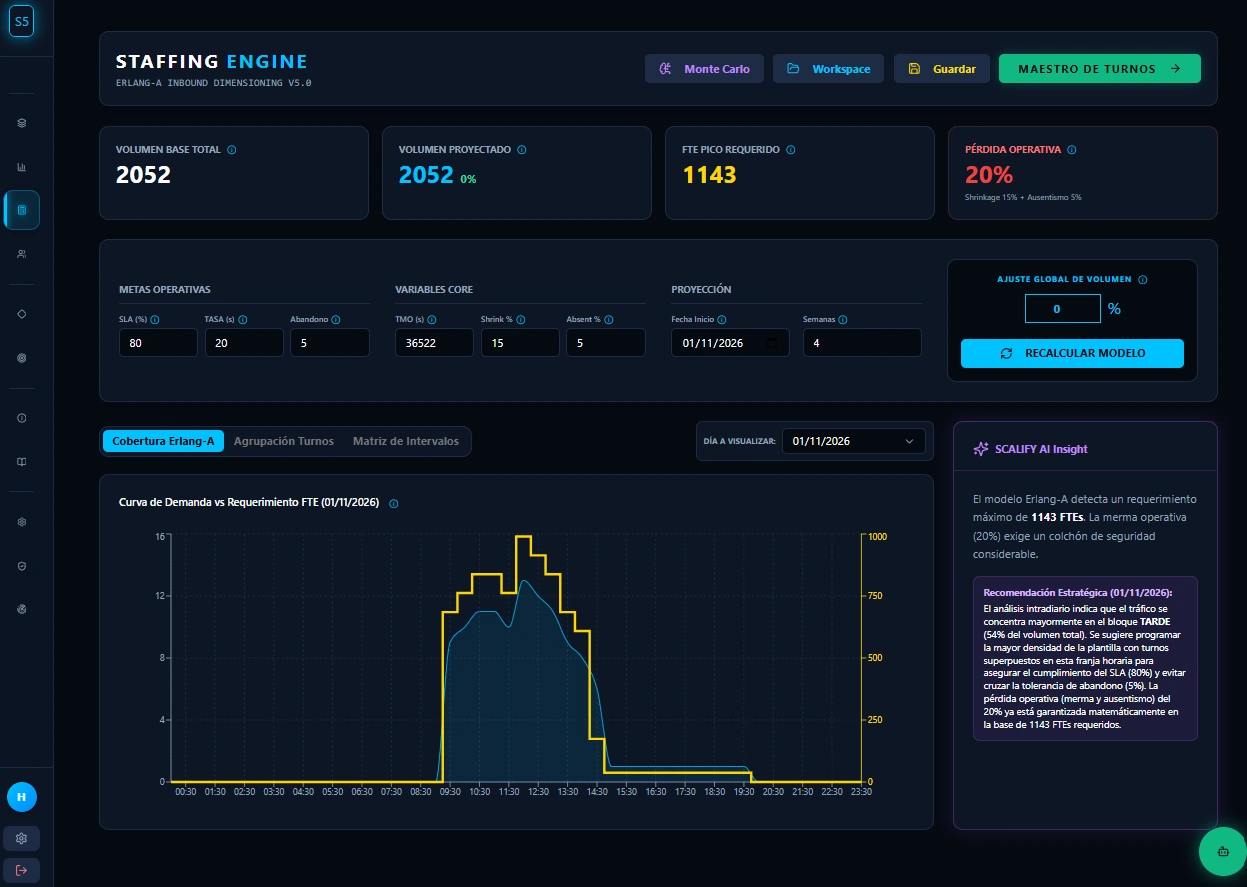Screen dimensions: 1247x887
Task: Edit the Shrink % input field
Action: coord(520,343)
